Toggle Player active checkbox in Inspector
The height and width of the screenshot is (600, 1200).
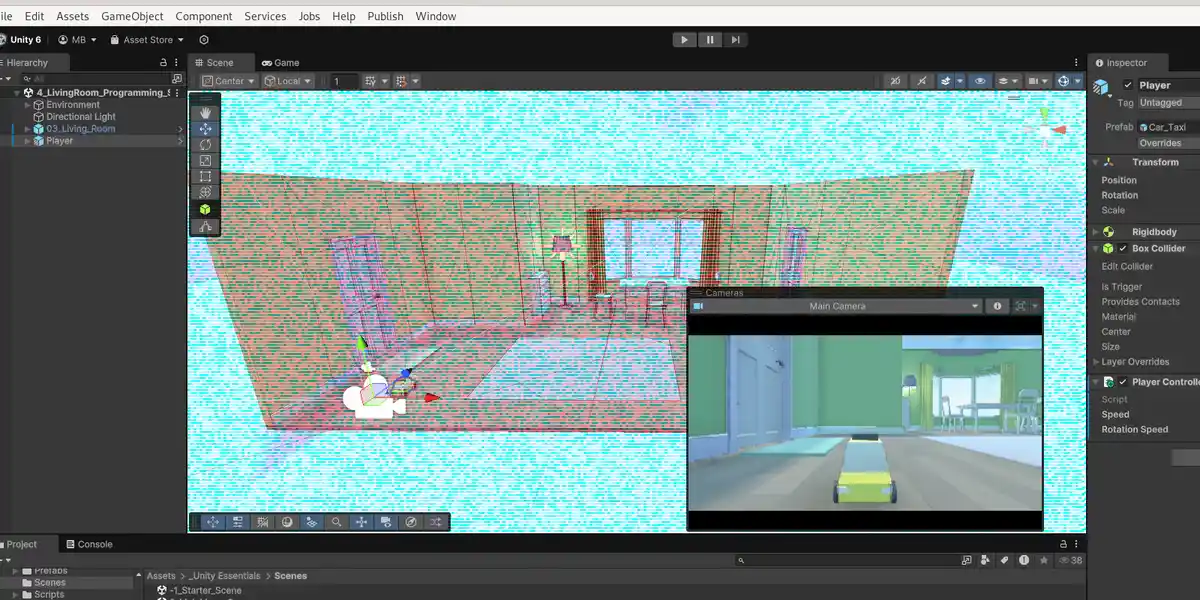click(x=1128, y=85)
